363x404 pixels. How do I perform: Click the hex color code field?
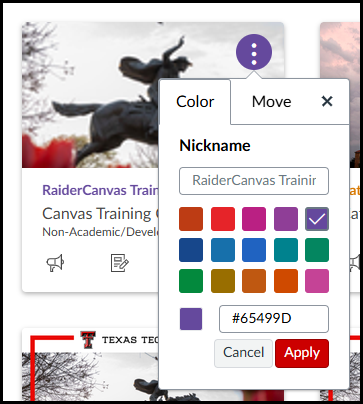point(274,319)
